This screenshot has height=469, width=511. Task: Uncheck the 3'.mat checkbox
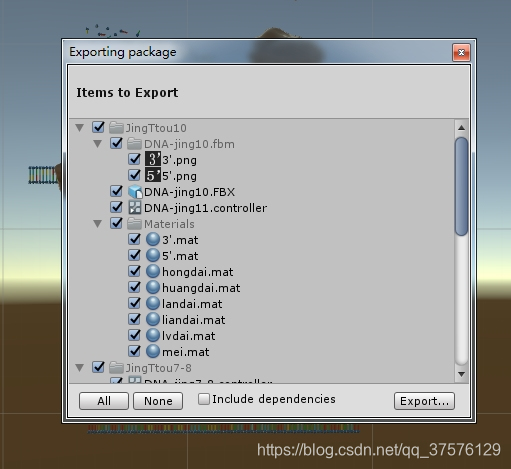coord(134,239)
